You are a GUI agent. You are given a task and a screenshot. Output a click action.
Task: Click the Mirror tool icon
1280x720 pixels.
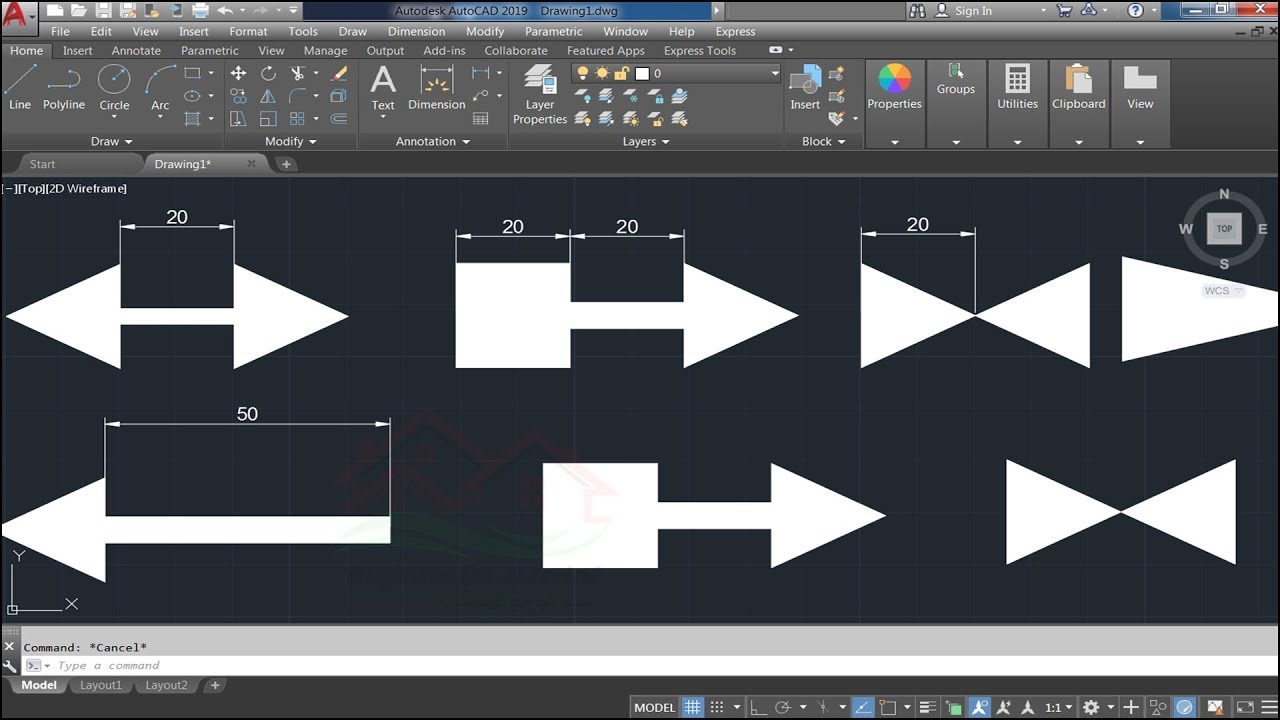tap(268, 96)
